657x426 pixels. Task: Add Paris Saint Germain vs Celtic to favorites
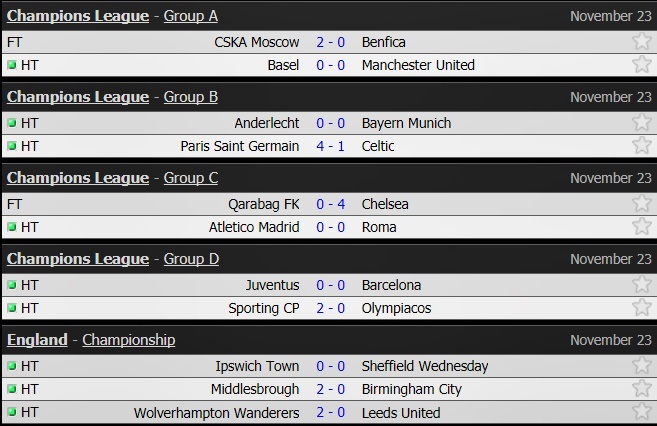pyautogui.click(x=641, y=146)
